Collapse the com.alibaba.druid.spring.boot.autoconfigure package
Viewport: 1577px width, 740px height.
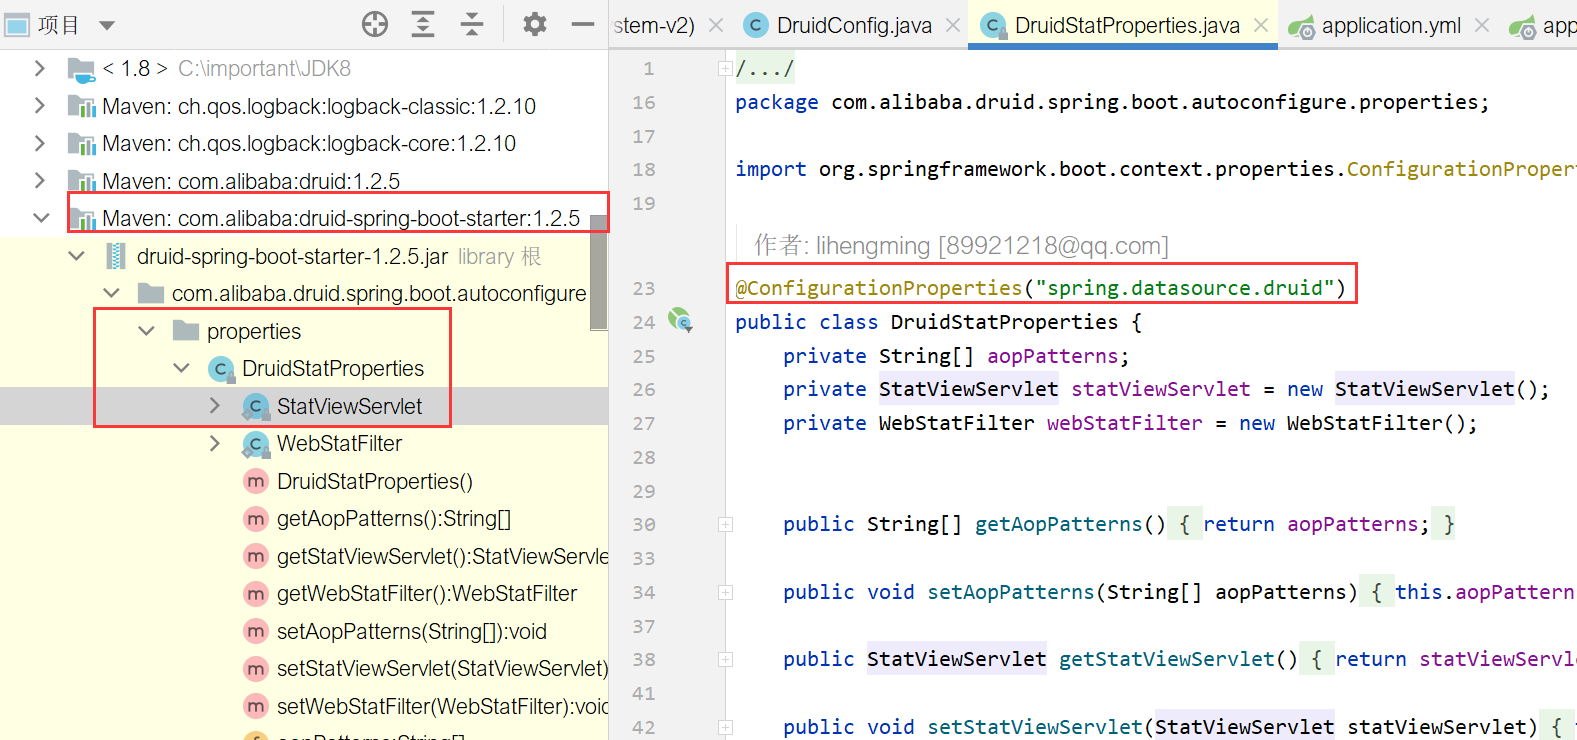[111, 293]
